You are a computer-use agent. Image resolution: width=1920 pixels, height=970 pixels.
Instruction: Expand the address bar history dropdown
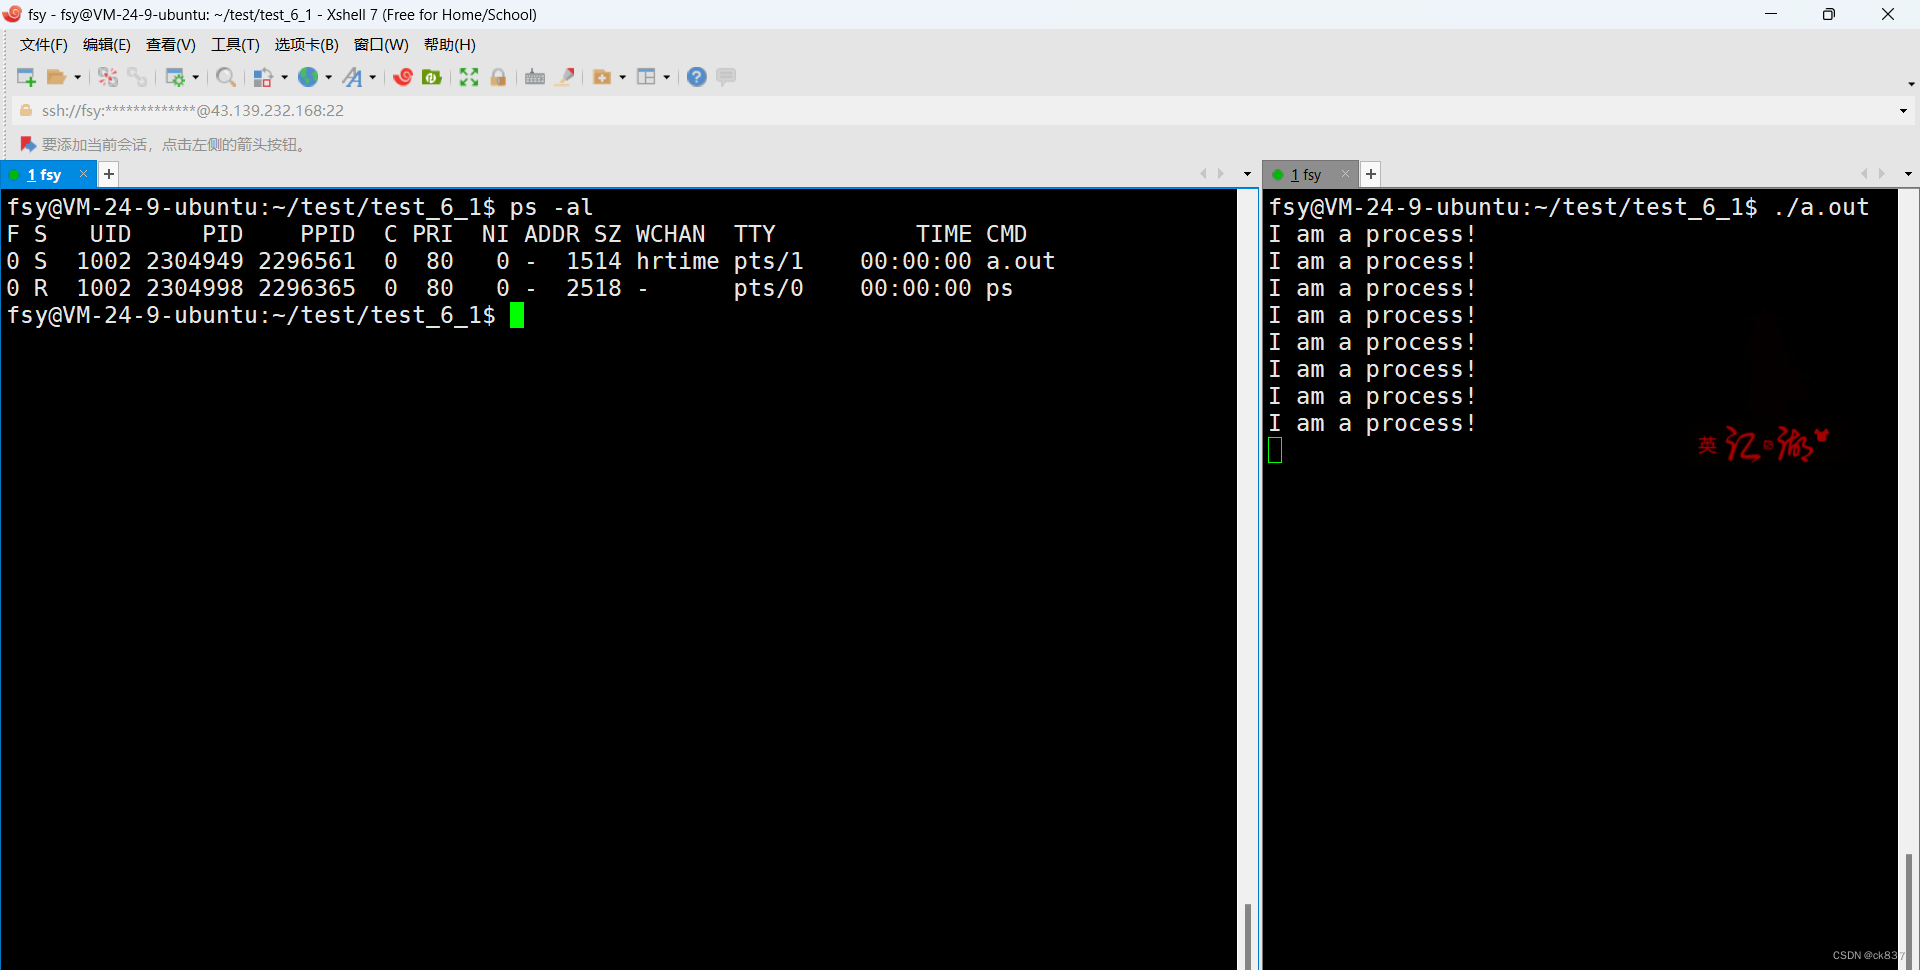(1903, 111)
